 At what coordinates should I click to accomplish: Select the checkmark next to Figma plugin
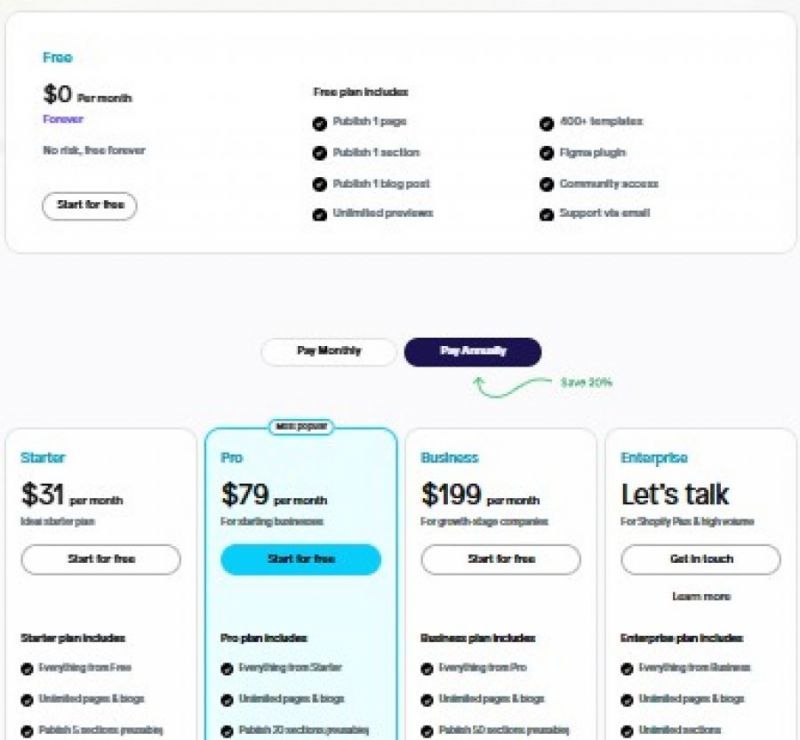(x=545, y=153)
